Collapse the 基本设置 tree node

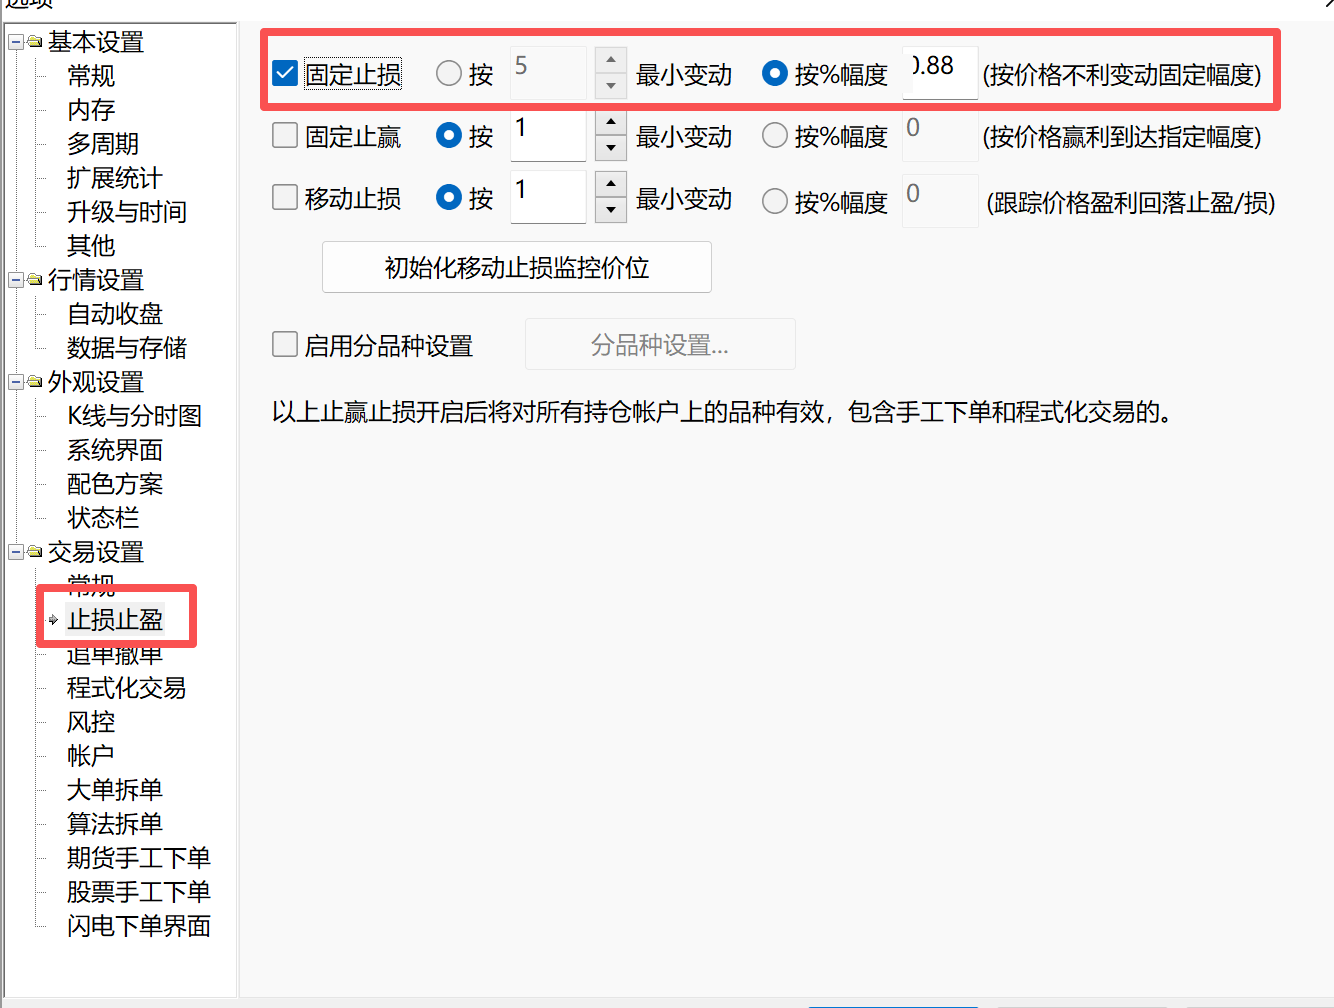click(x=16, y=42)
